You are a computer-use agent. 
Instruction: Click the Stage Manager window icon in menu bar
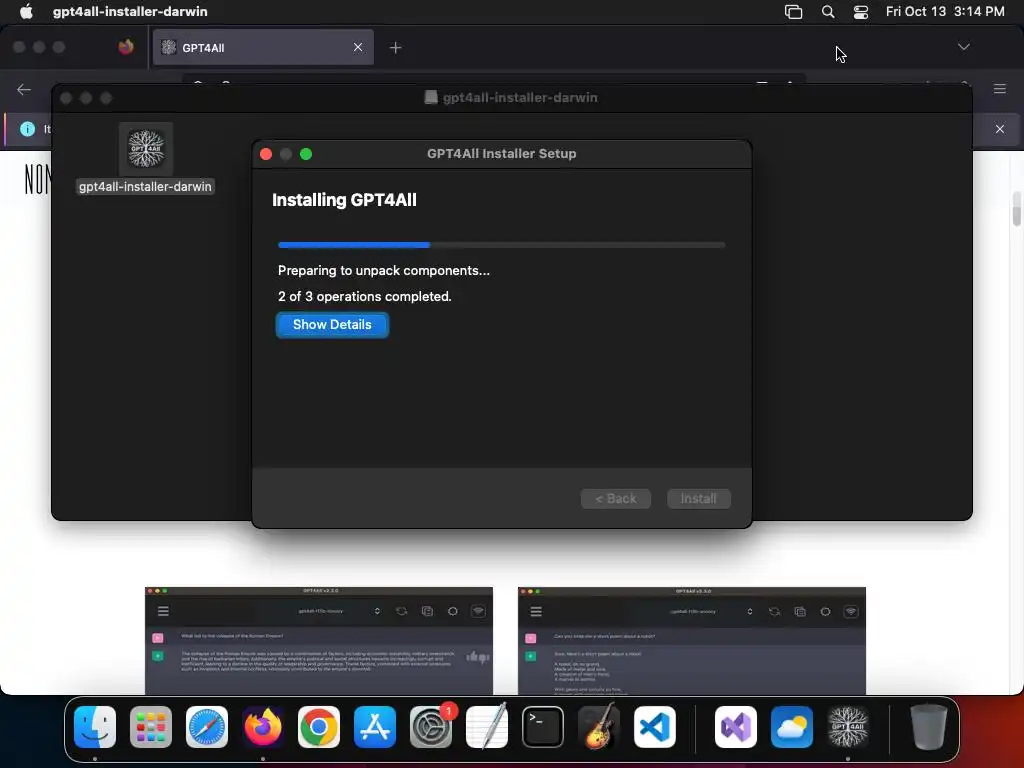point(793,11)
